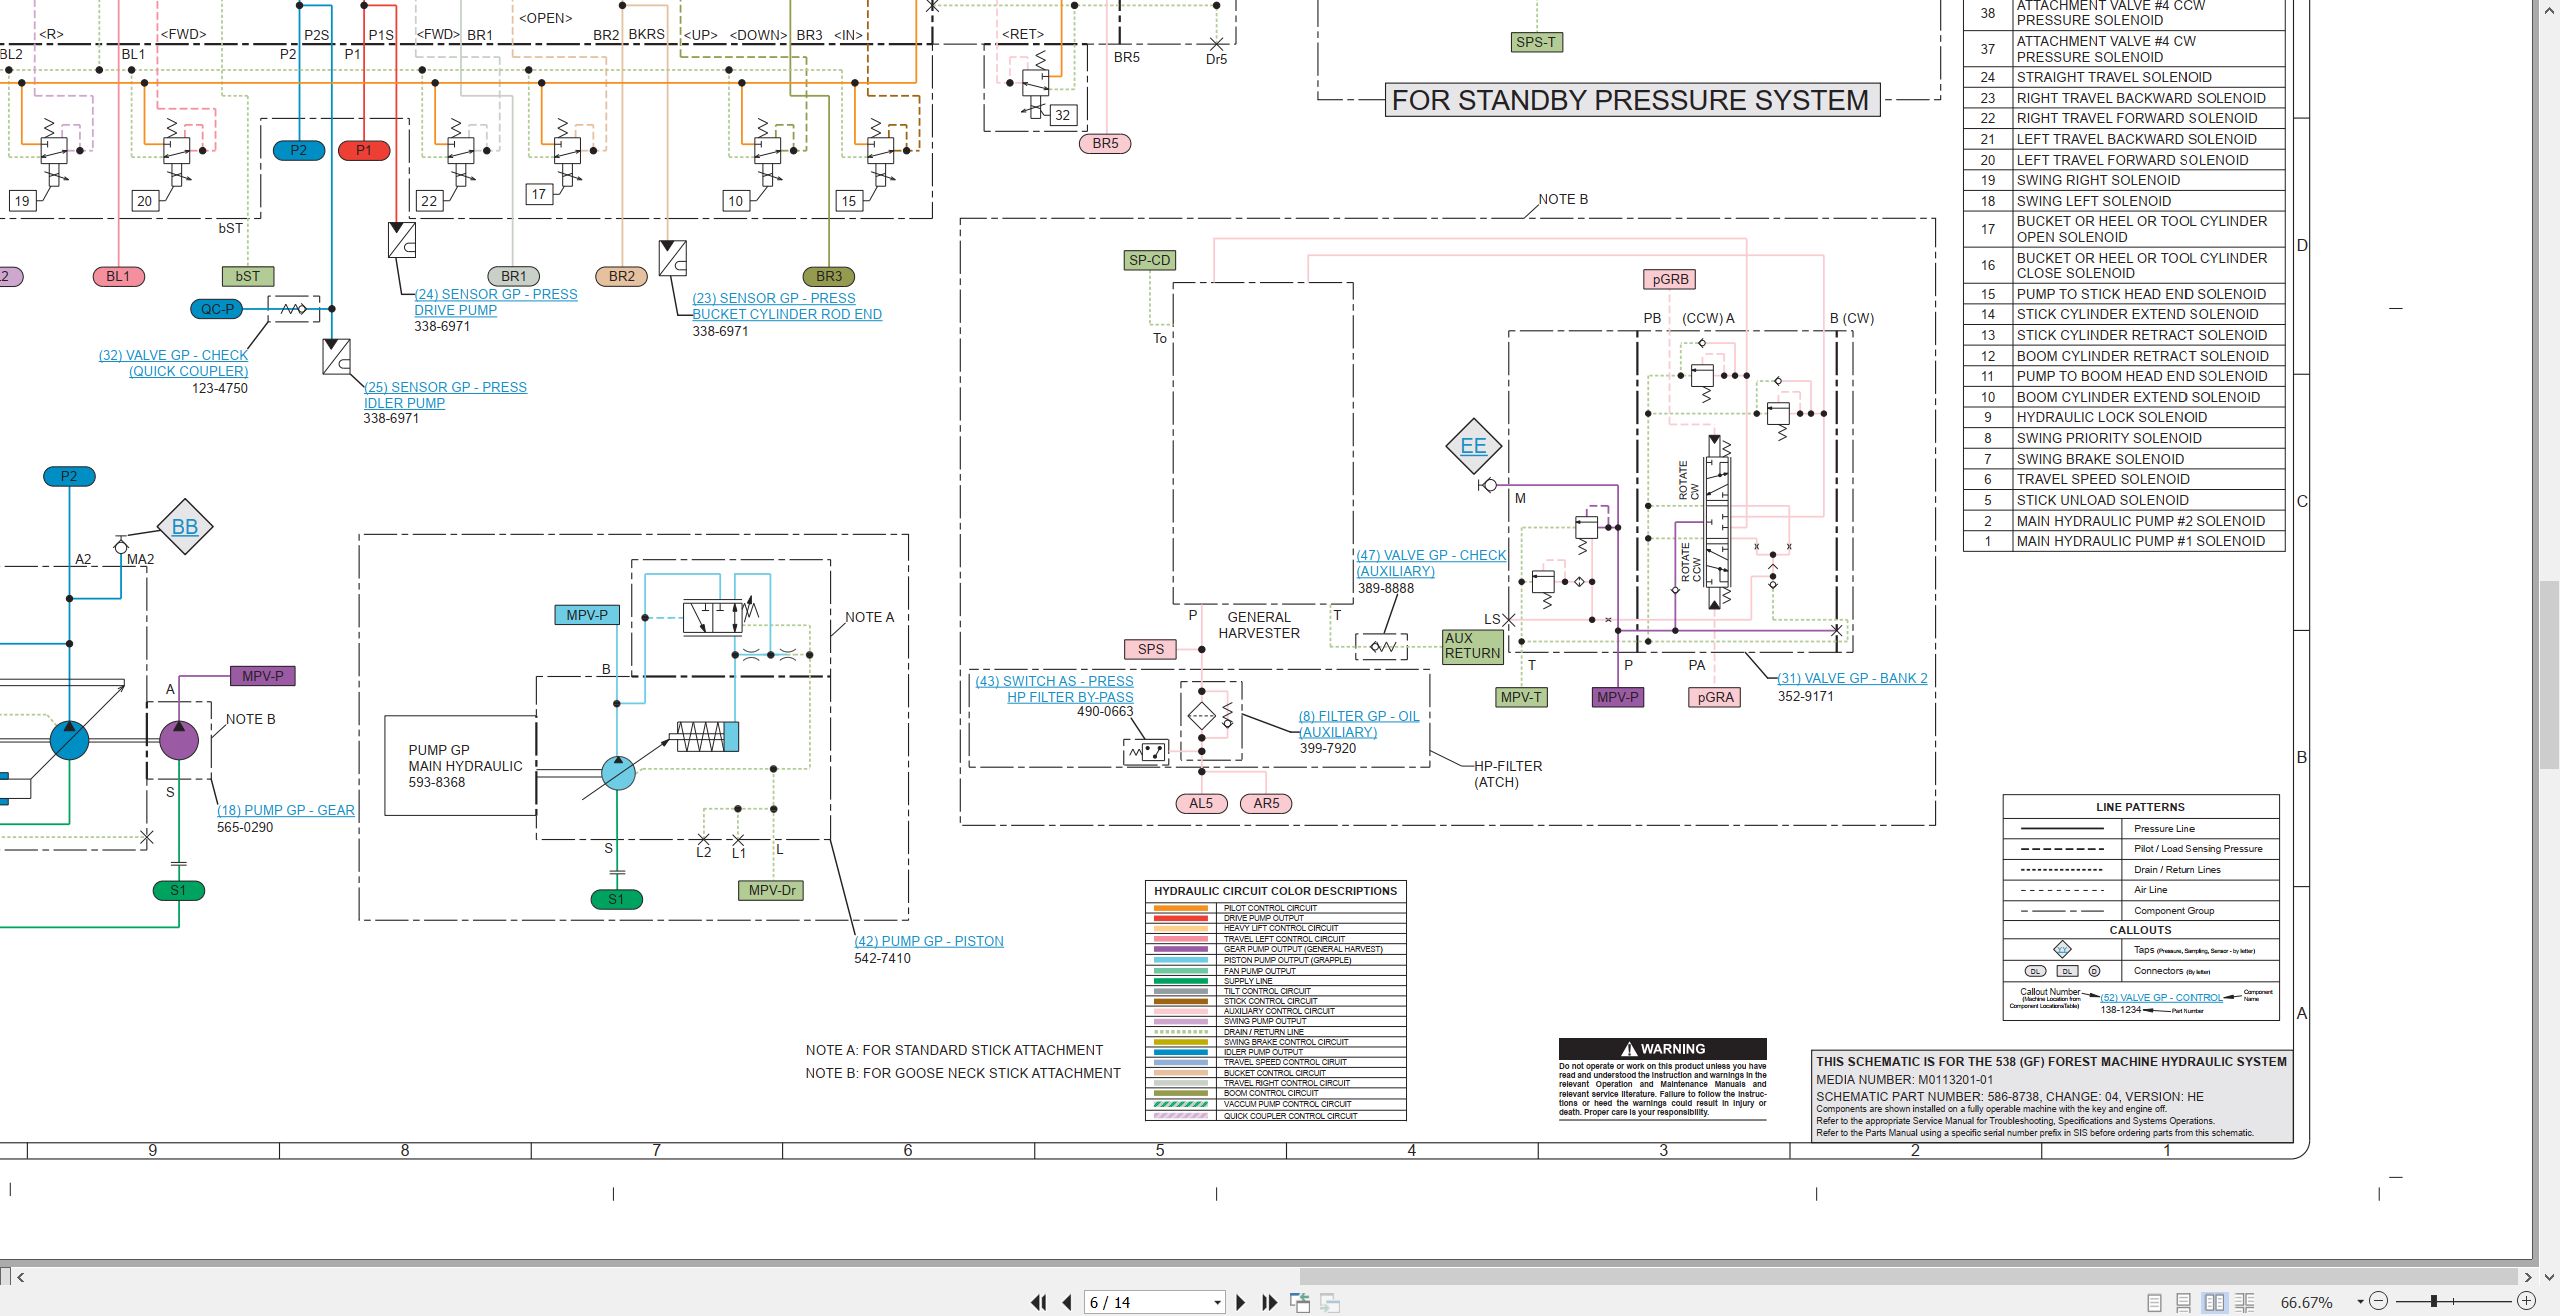2560x1316 pixels.
Task: Click solenoid callout number 19
Action: click(x=22, y=201)
